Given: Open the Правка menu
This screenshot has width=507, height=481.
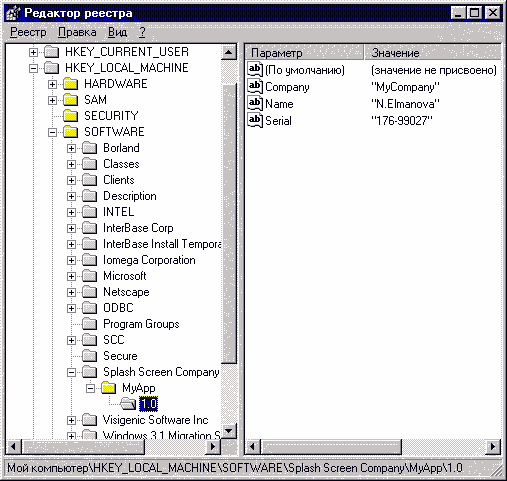Looking at the screenshot, I should click(77, 32).
